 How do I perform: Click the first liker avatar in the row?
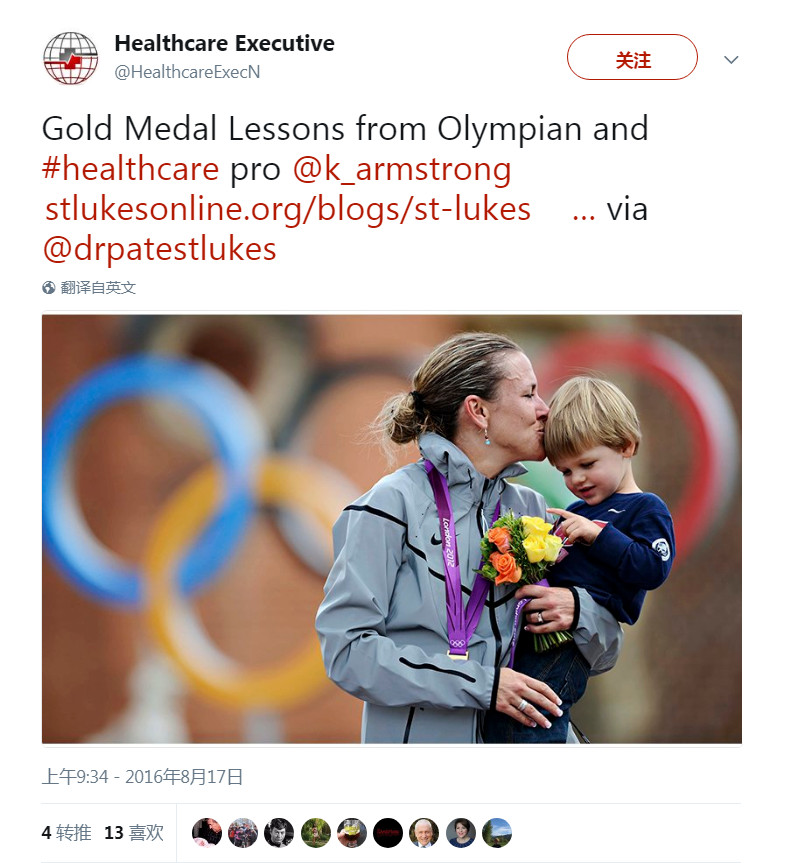click(207, 832)
